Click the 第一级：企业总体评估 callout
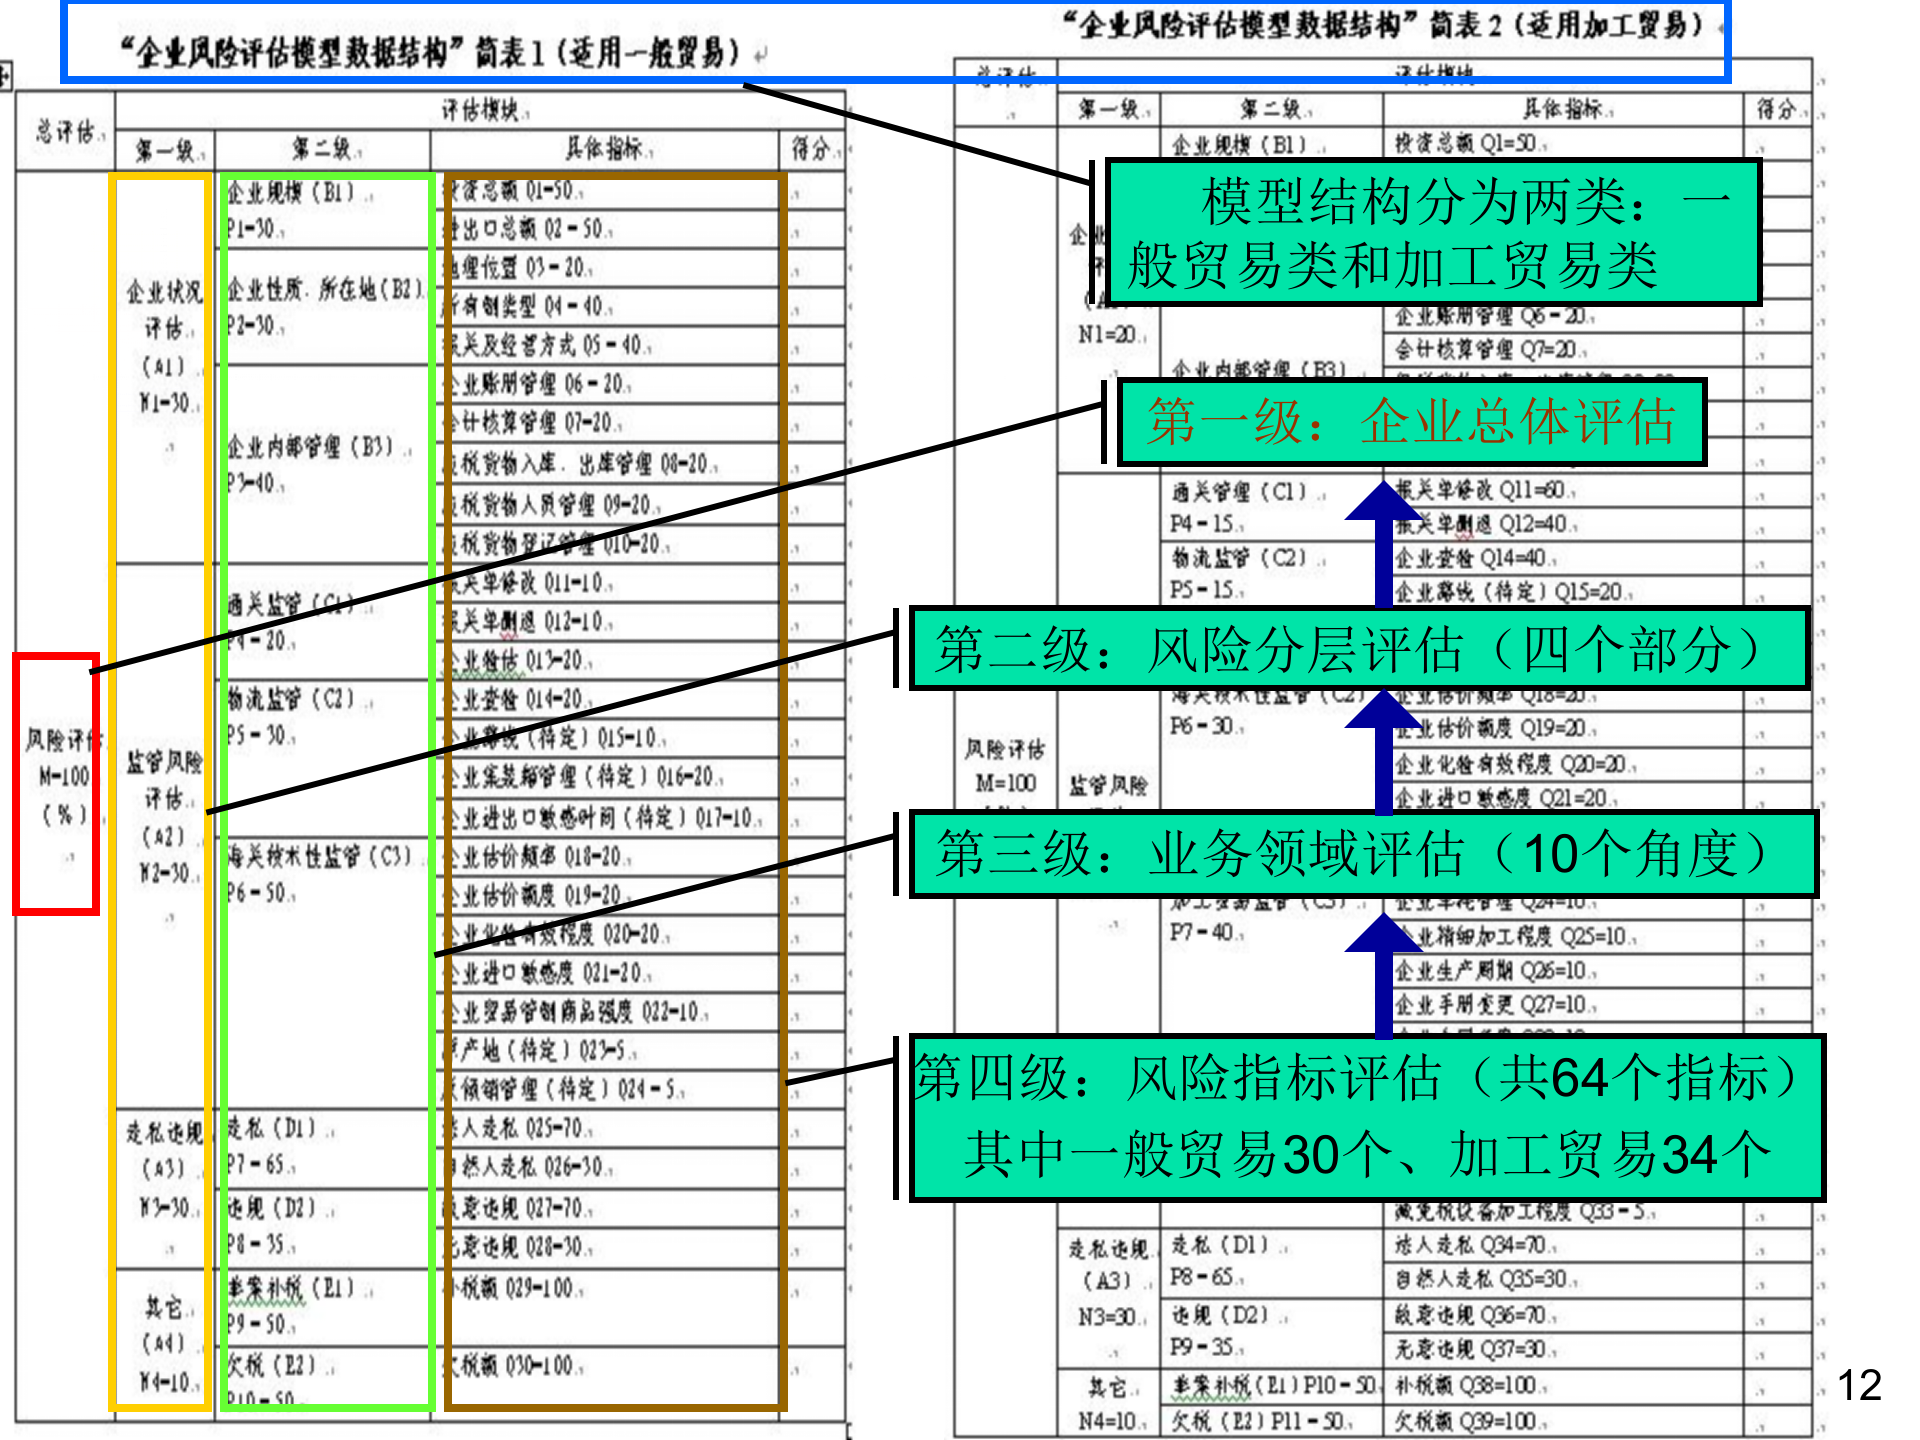 (1410, 422)
